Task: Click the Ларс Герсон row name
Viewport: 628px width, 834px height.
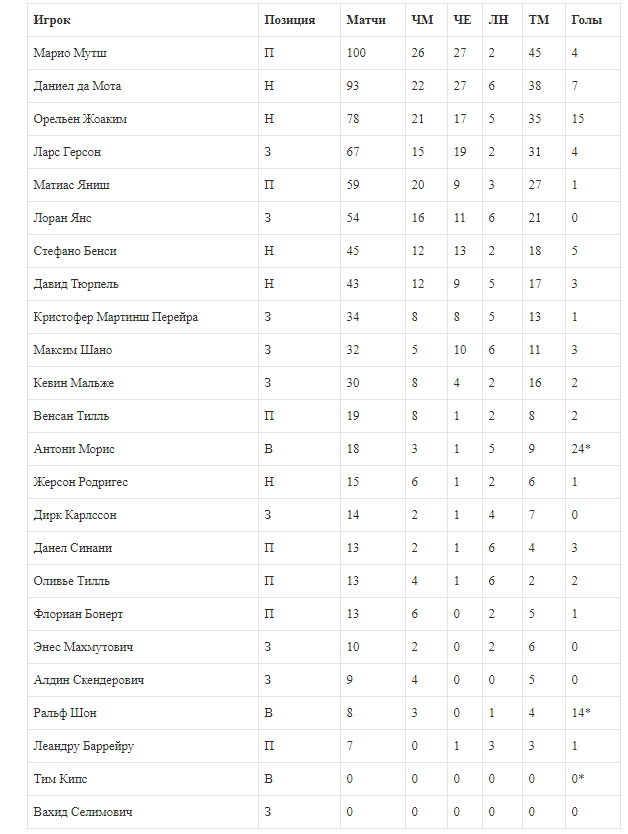Action: pos(67,152)
